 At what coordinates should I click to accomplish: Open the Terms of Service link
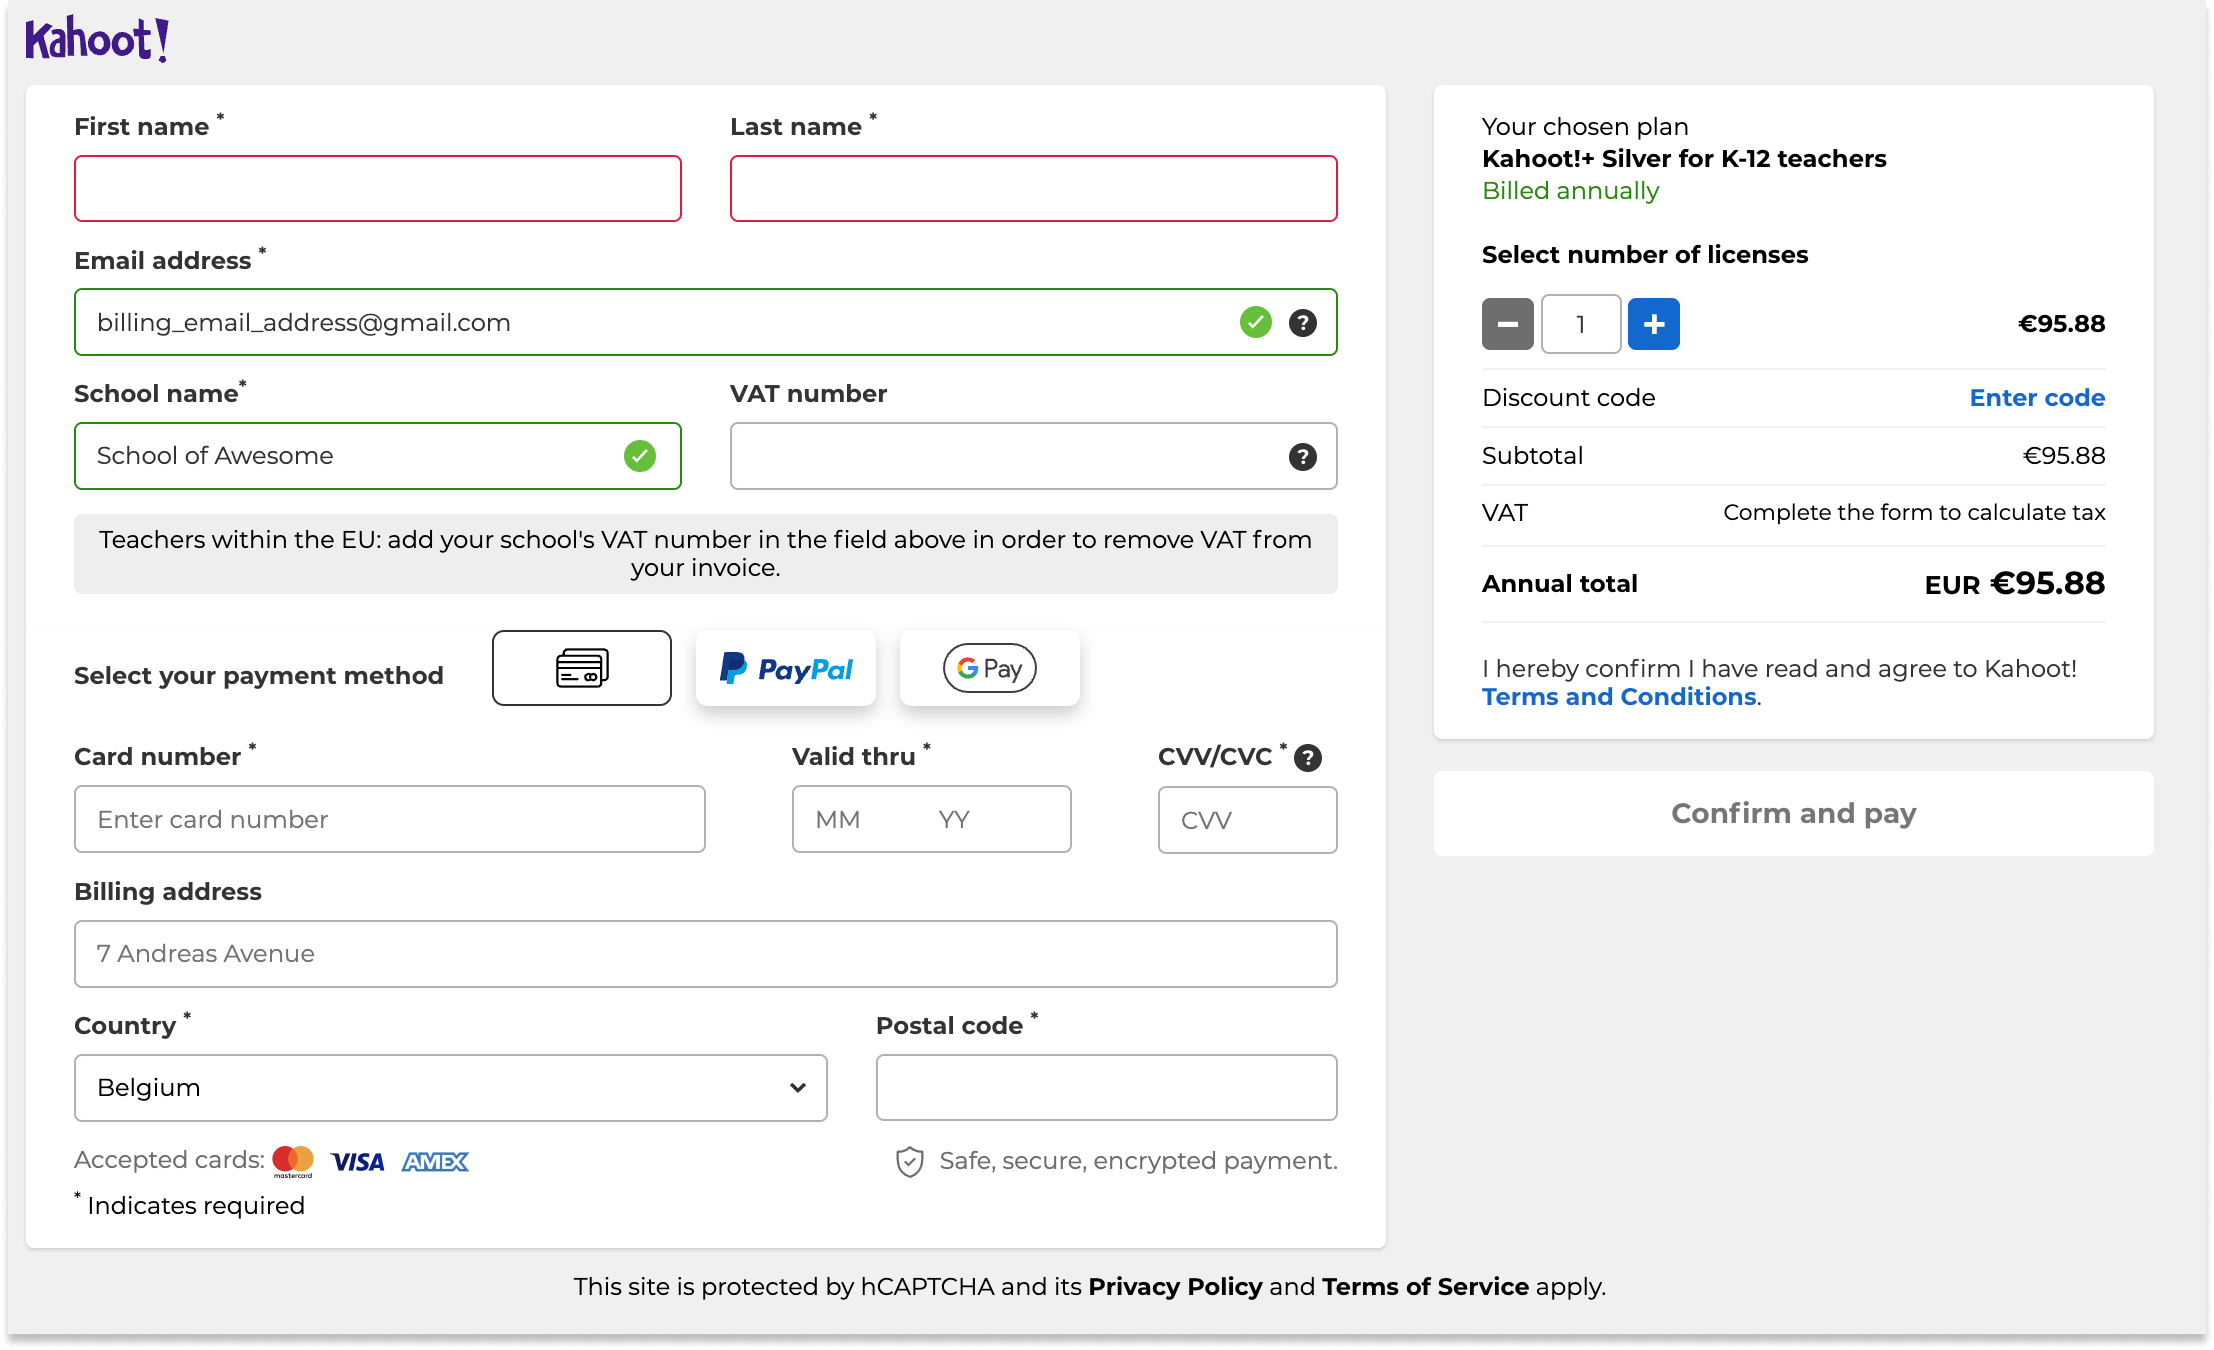[1424, 1287]
